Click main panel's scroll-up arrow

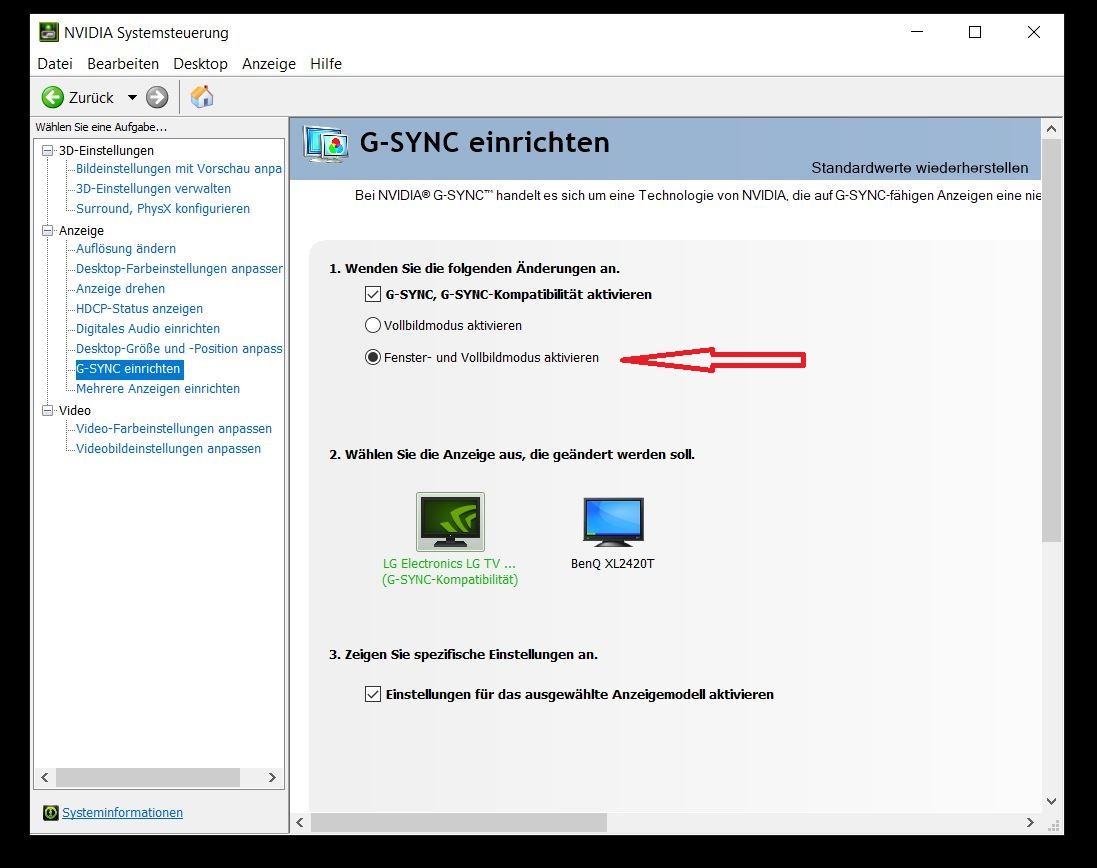click(x=1051, y=129)
